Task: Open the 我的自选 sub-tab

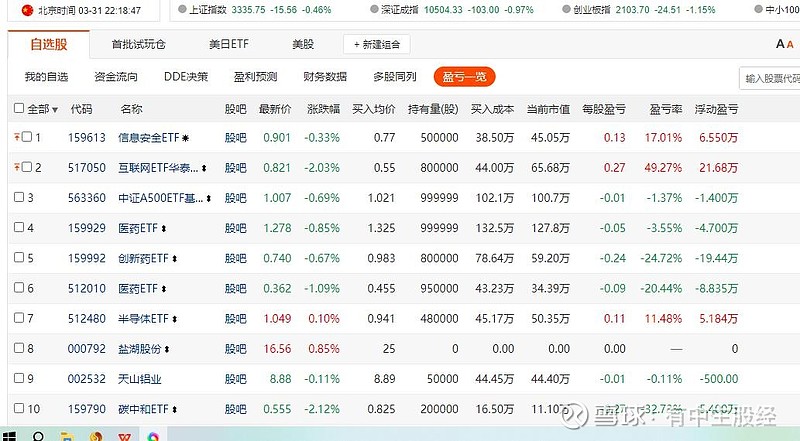Action: [46, 77]
